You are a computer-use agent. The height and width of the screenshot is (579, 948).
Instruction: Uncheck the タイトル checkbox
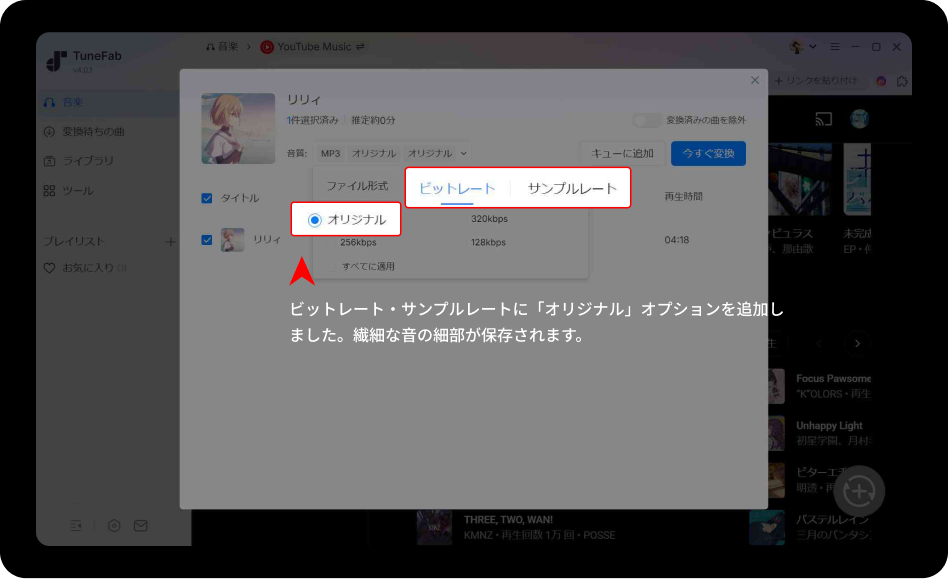tap(207, 198)
